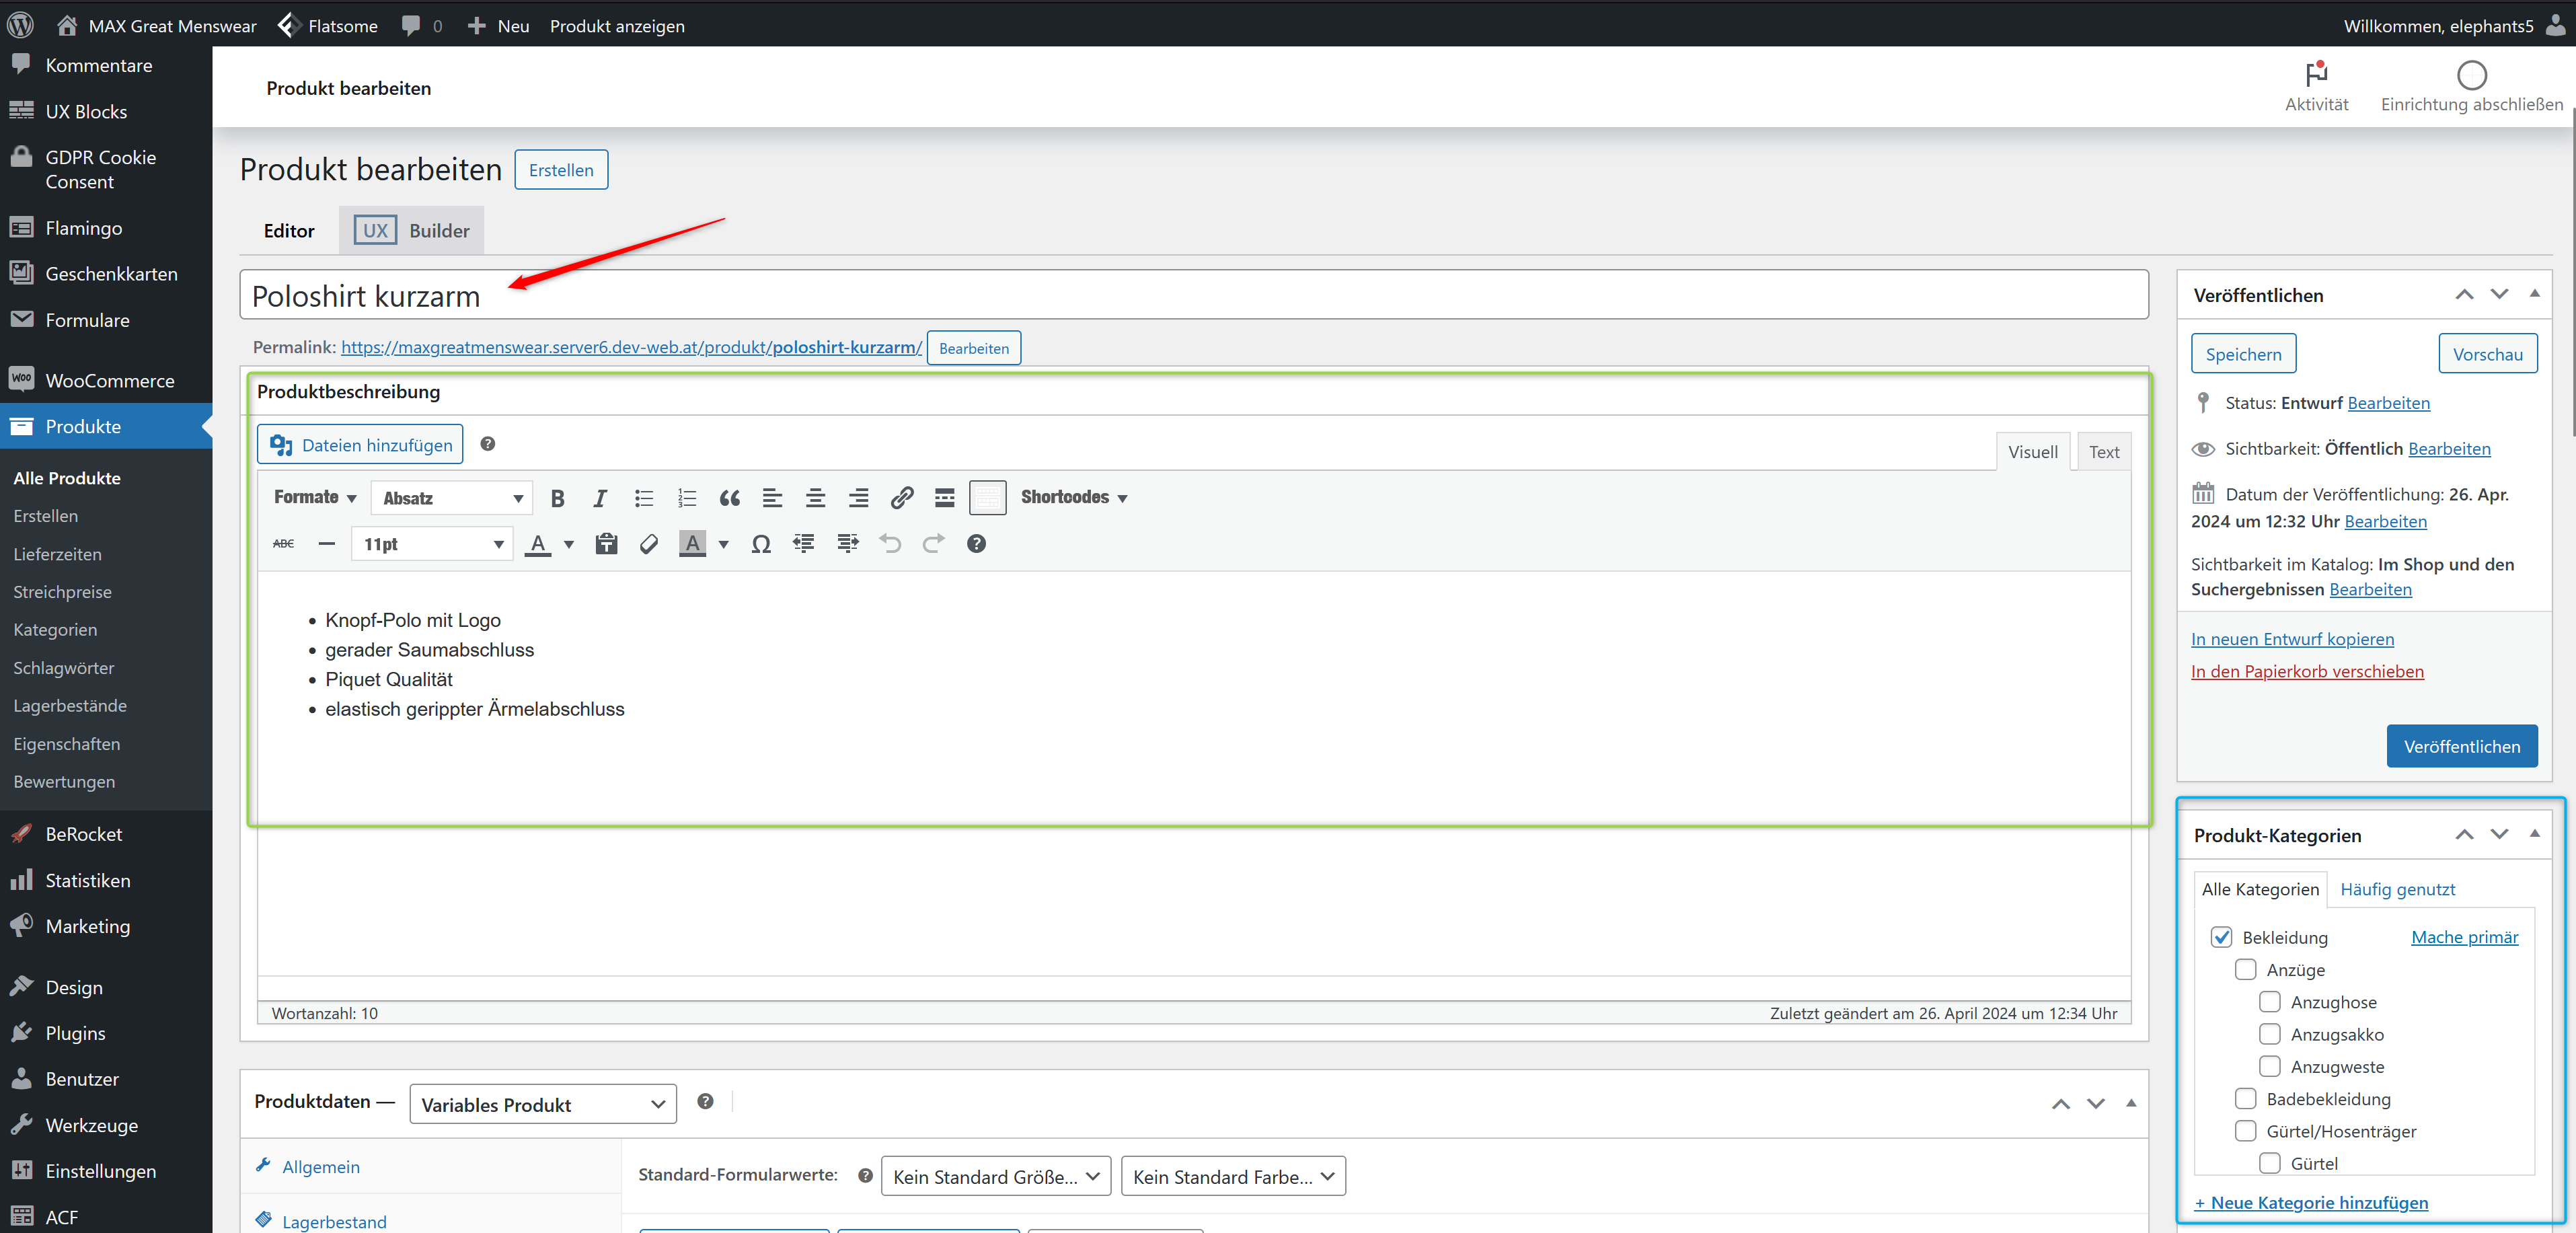Clear formatting with the eraser icon
The height and width of the screenshot is (1233, 2576).
click(x=649, y=544)
